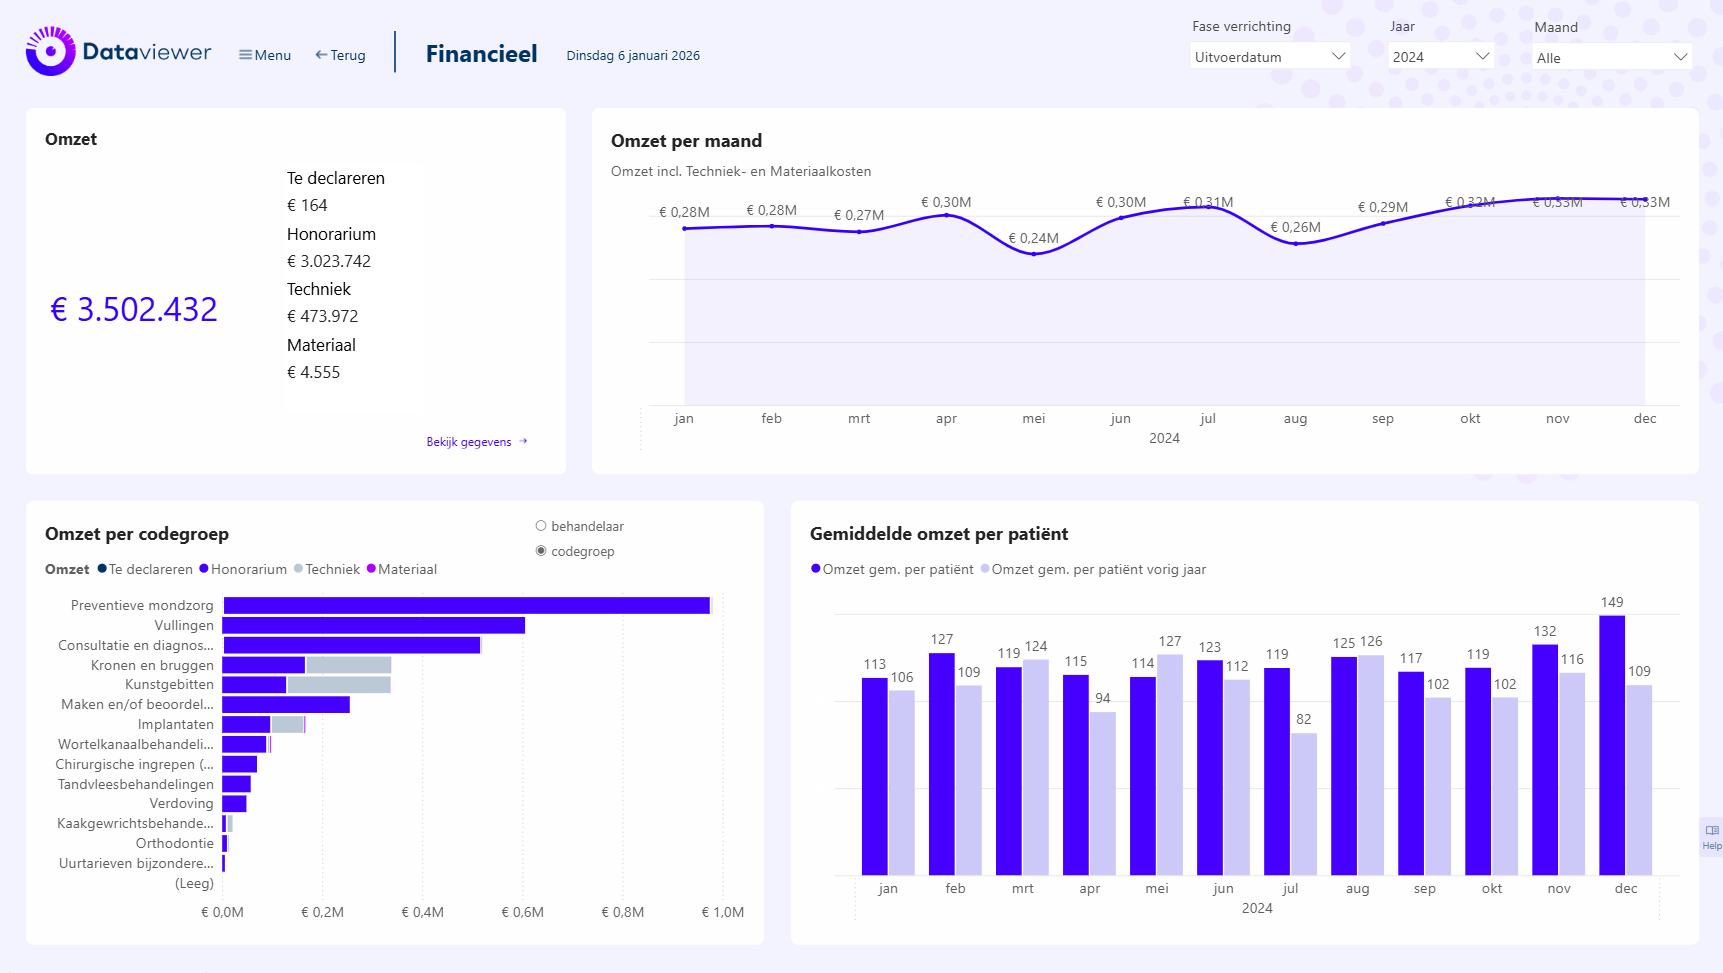Click arrow icon beside Bekijk gegevens
Screen dimensions: 1723x973
pos(523,441)
